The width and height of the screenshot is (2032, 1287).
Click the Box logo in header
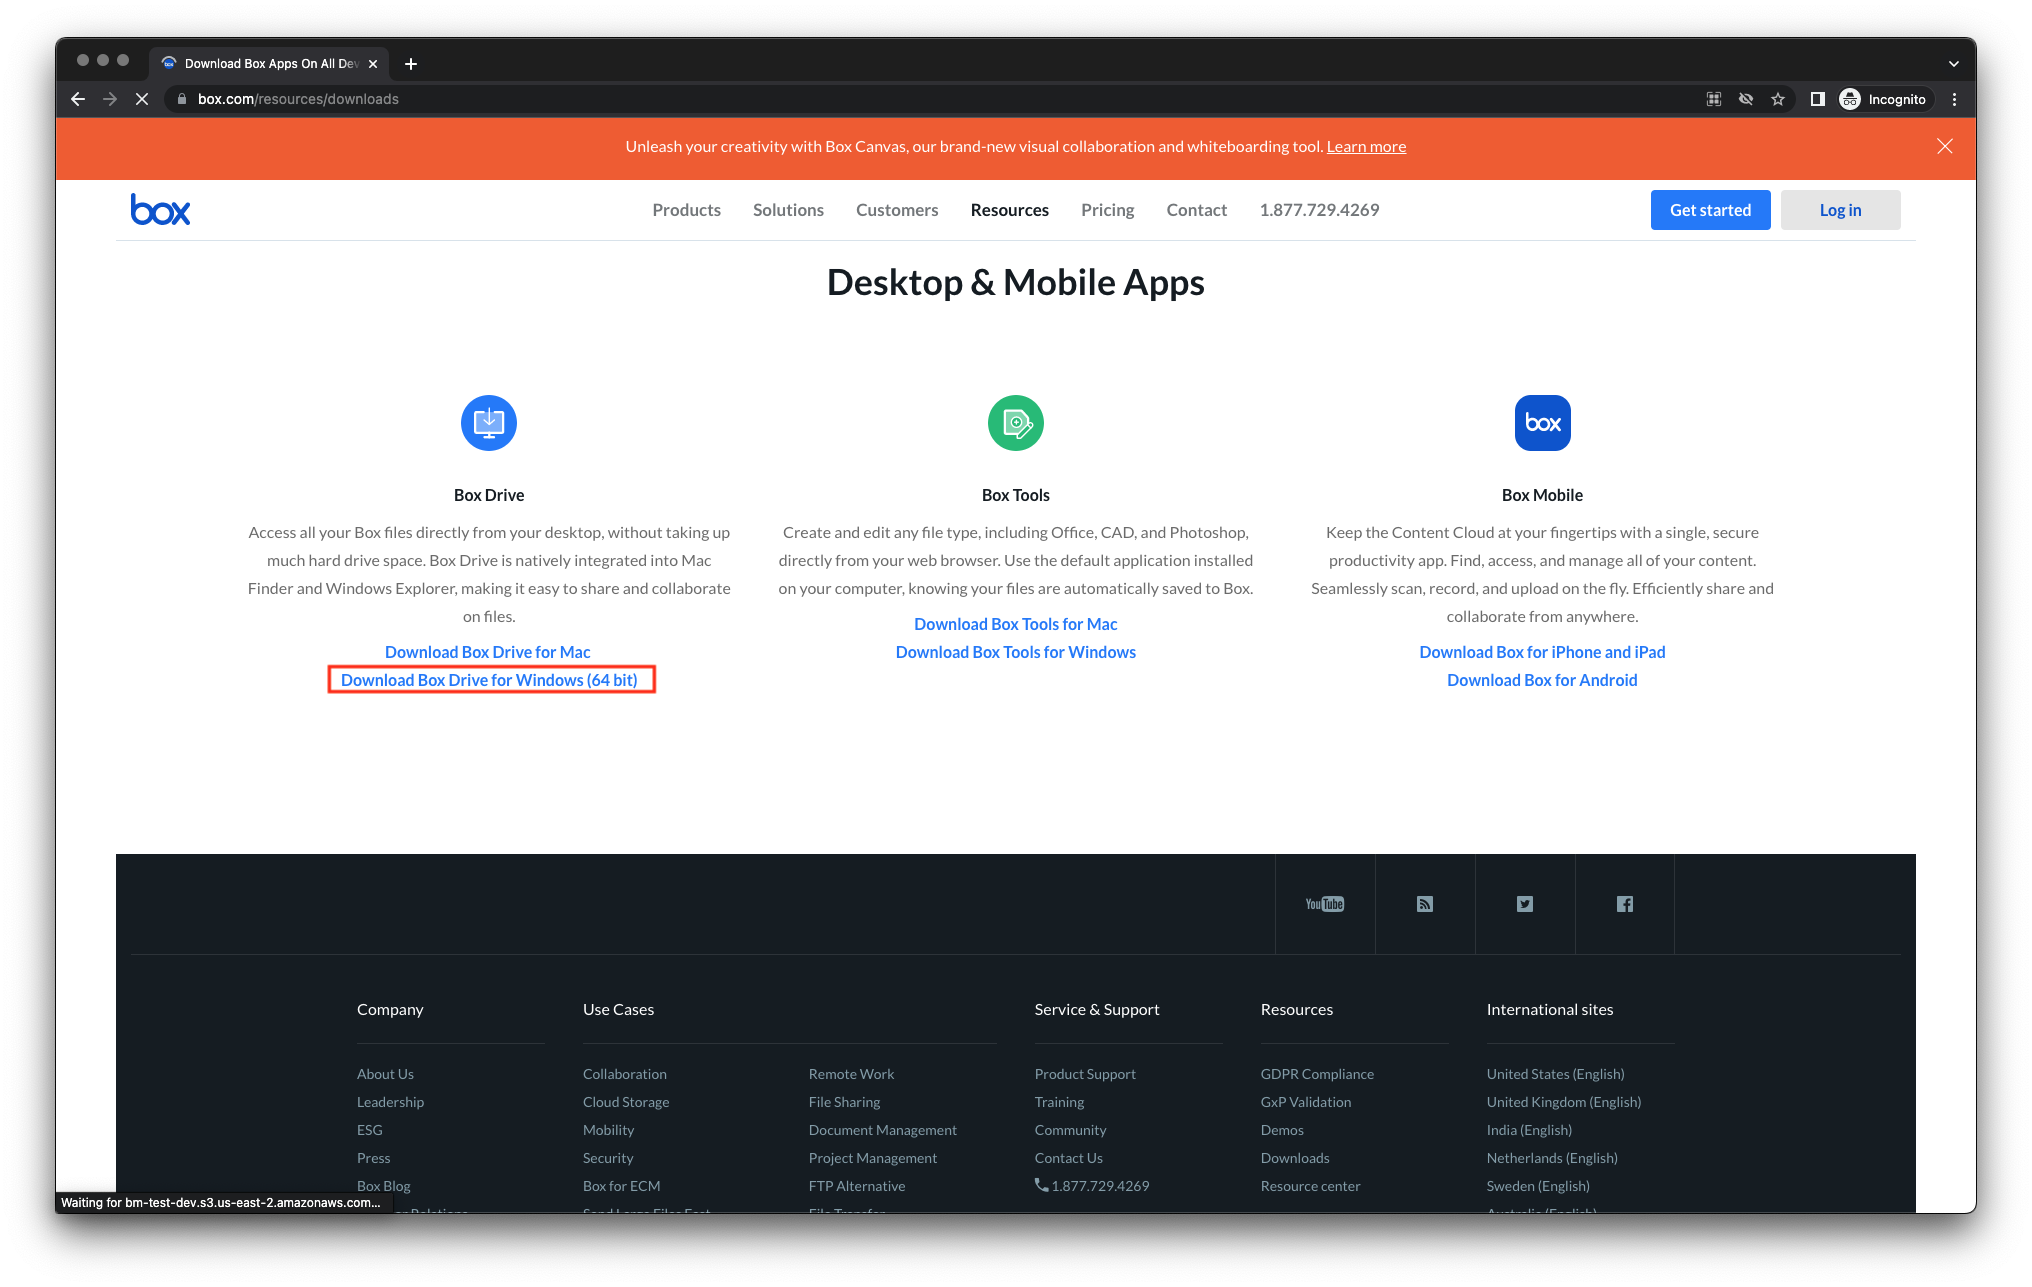pyautogui.click(x=160, y=210)
